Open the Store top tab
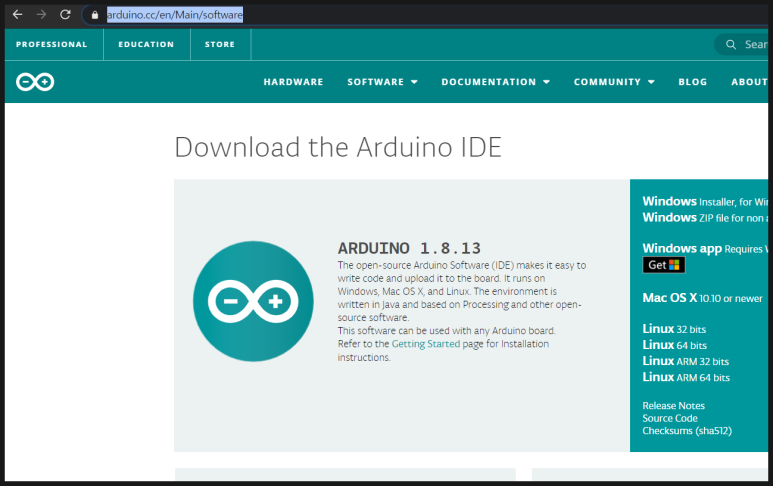 point(220,44)
